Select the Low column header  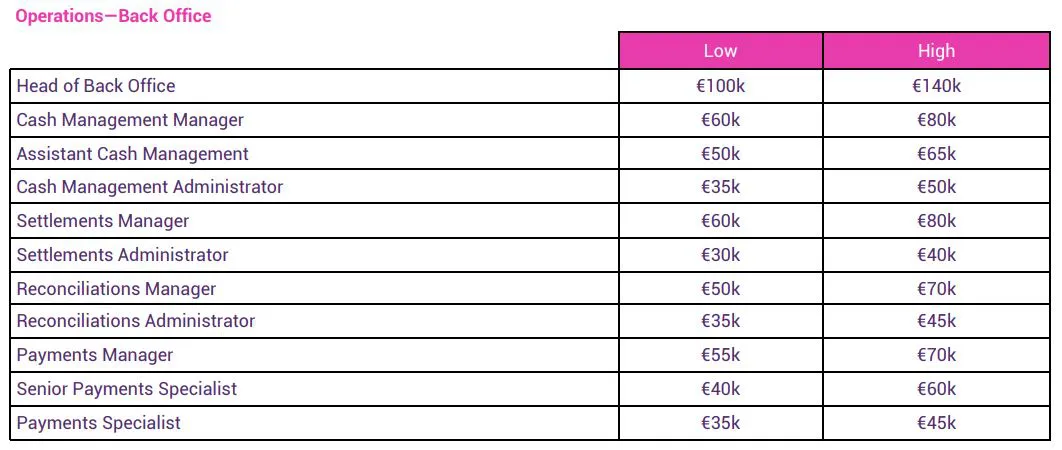tap(721, 51)
